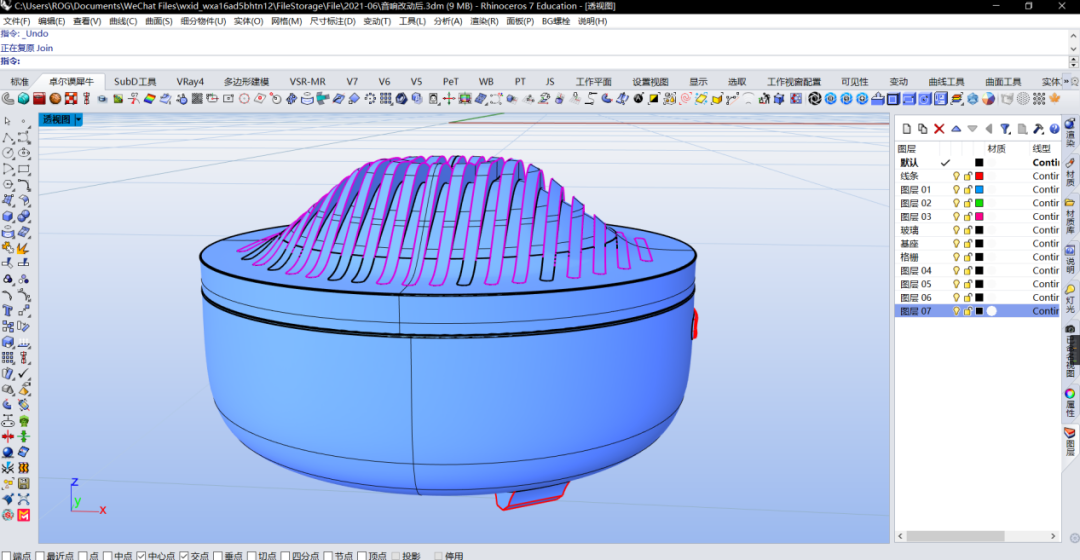Open the 曲线(C) menu
The height and width of the screenshot is (560, 1080).
point(123,21)
